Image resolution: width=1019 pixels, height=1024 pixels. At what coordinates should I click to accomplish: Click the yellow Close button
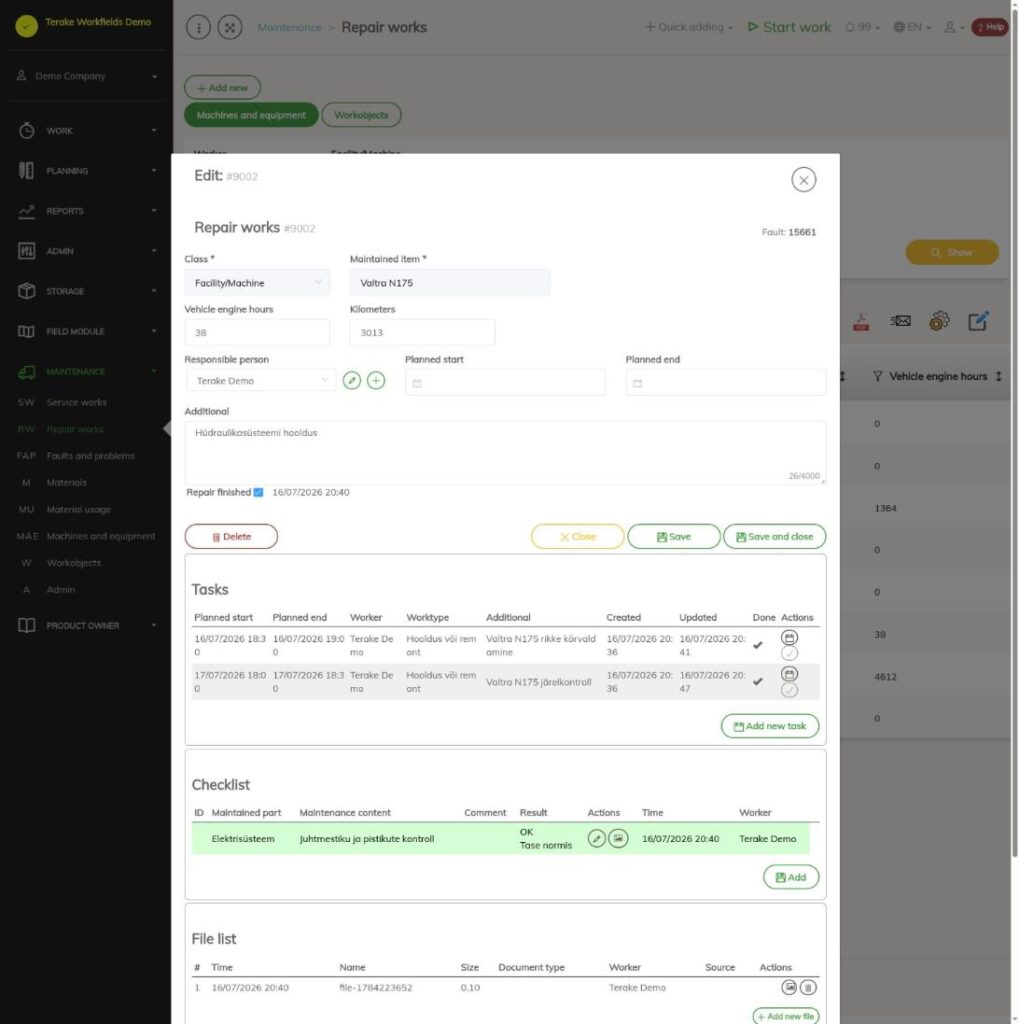577,536
